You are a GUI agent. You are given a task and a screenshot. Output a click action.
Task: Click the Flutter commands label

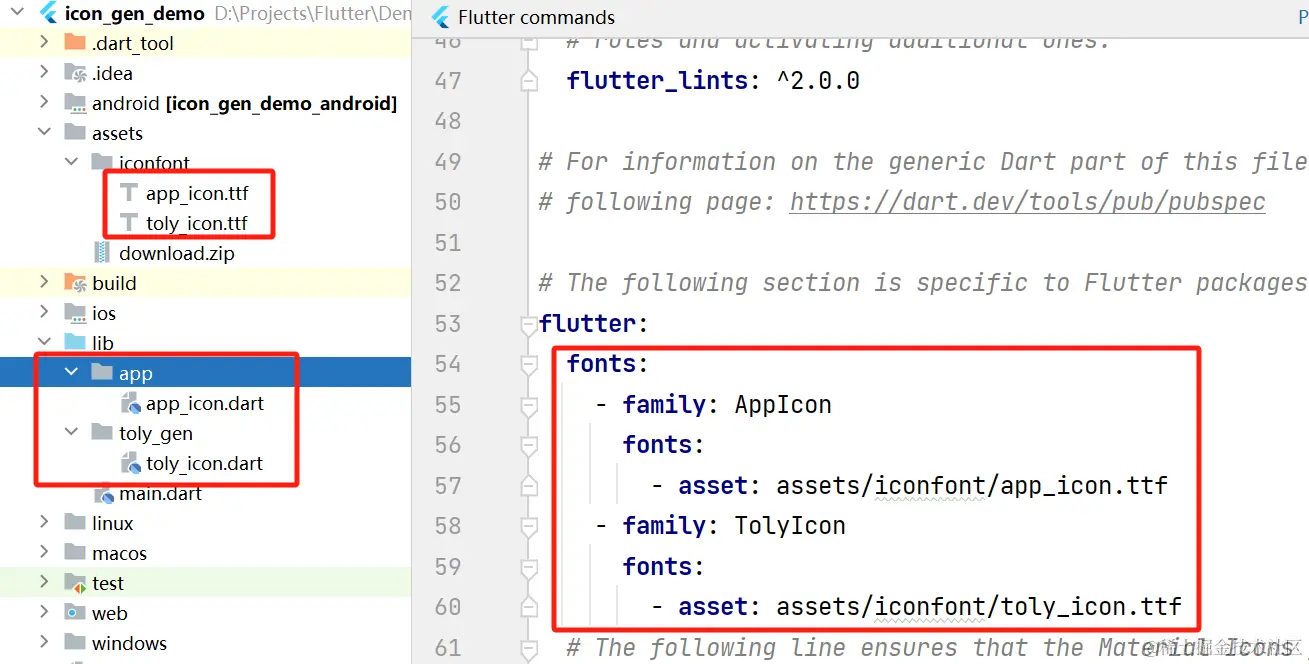pos(536,18)
